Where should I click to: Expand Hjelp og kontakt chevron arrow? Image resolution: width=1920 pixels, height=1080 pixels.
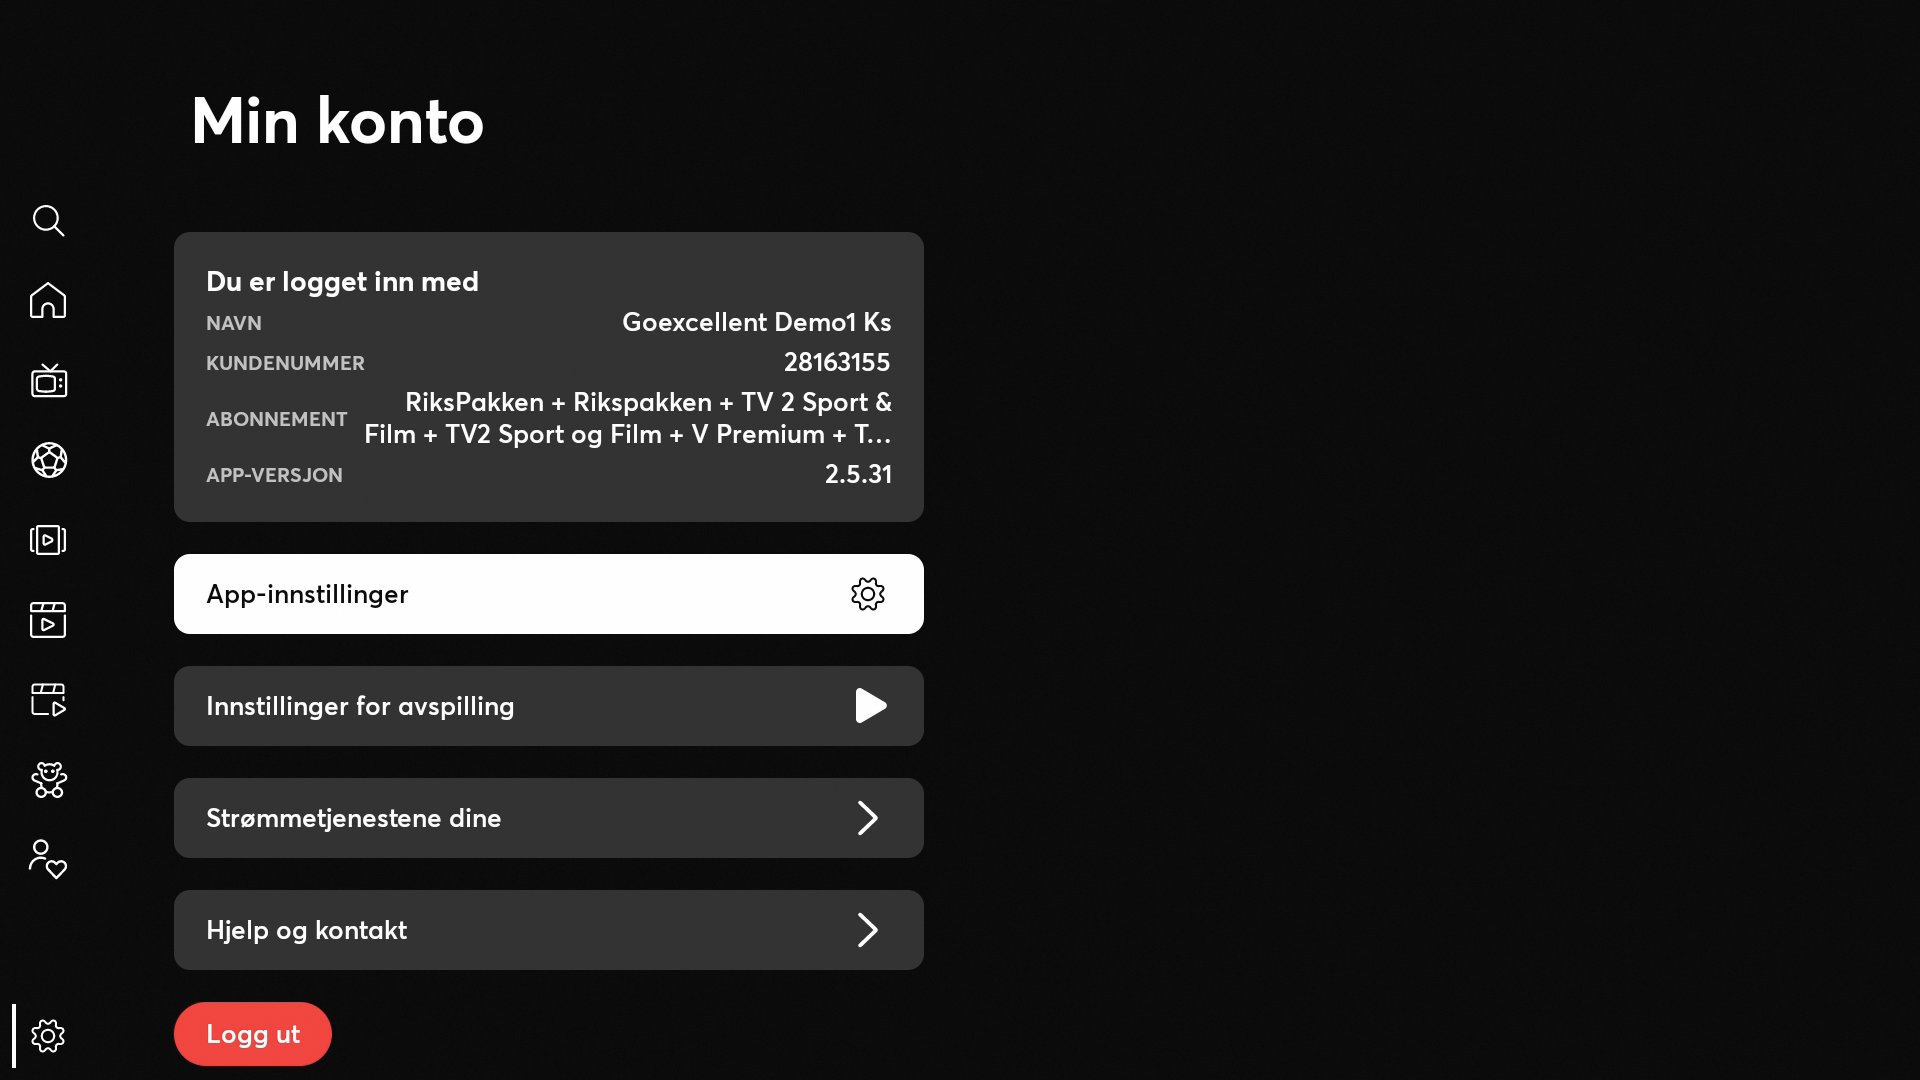pyautogui.click(x=868, y=930)
